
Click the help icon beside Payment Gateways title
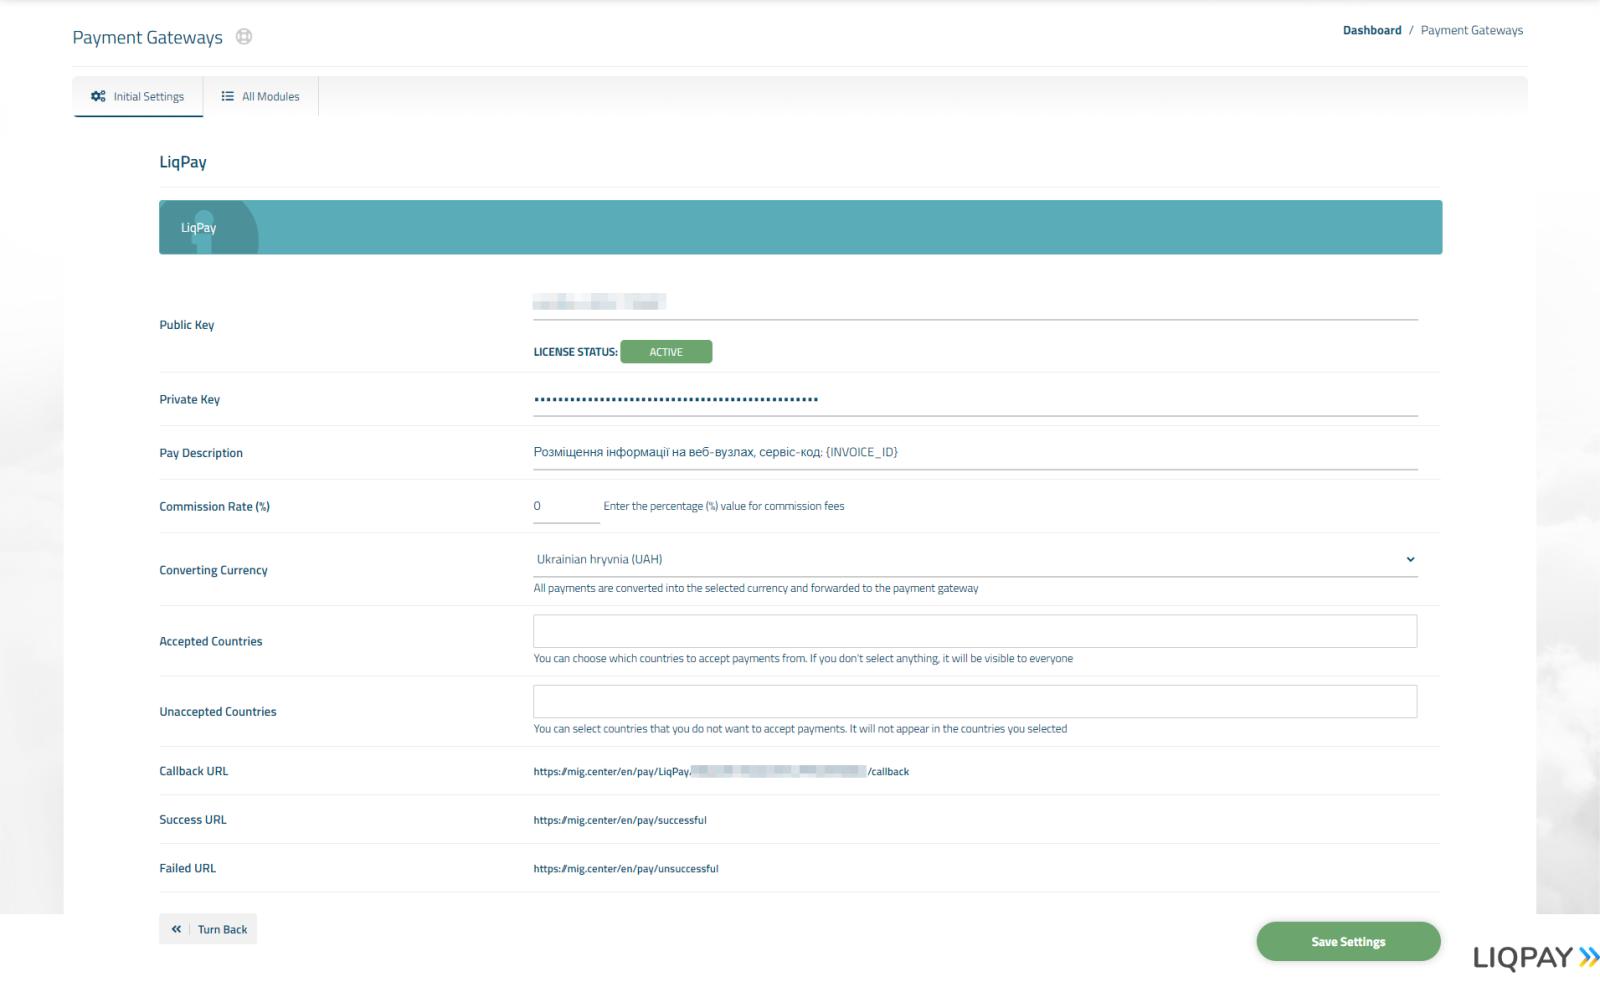(244, 37)
